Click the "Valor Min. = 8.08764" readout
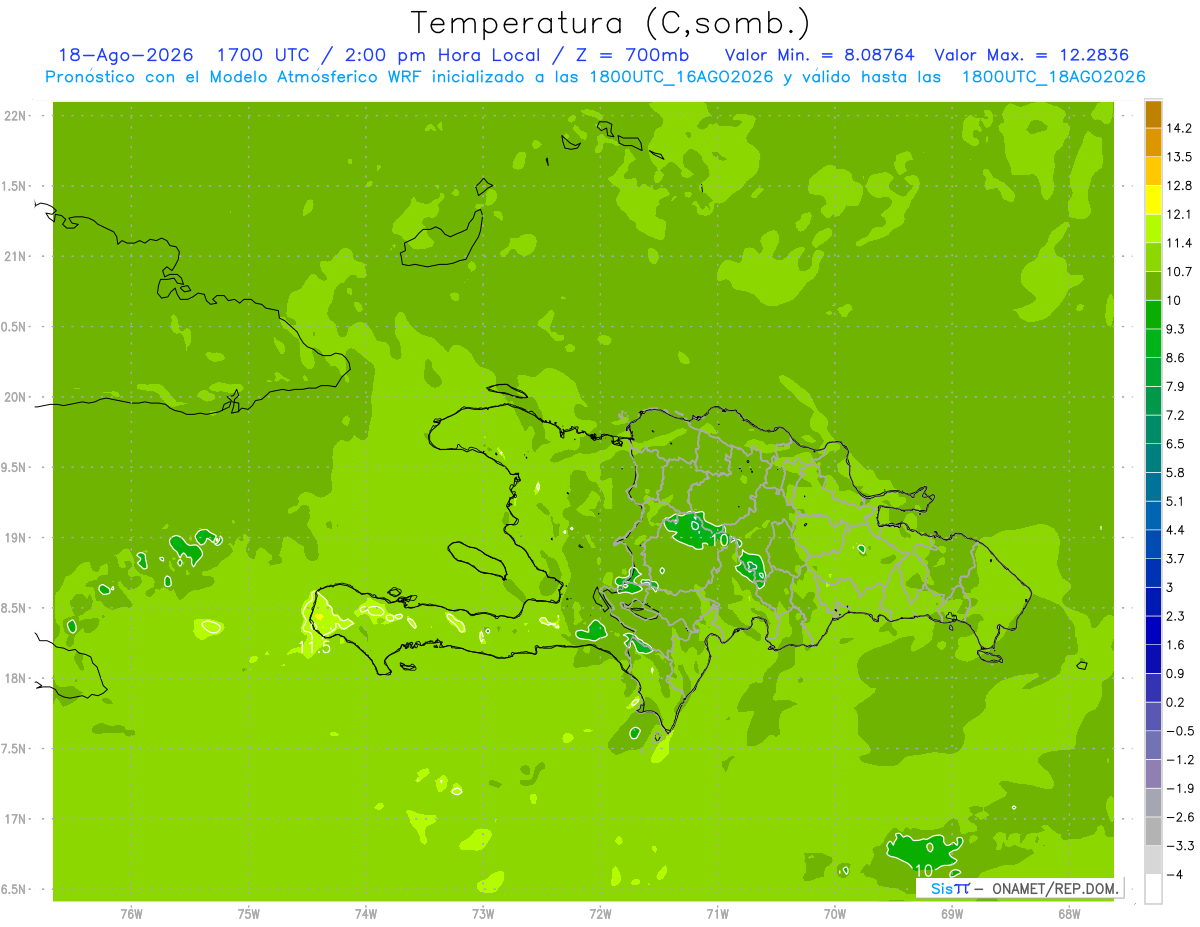This screenshot has height=927, width=1200. point(820,55)
